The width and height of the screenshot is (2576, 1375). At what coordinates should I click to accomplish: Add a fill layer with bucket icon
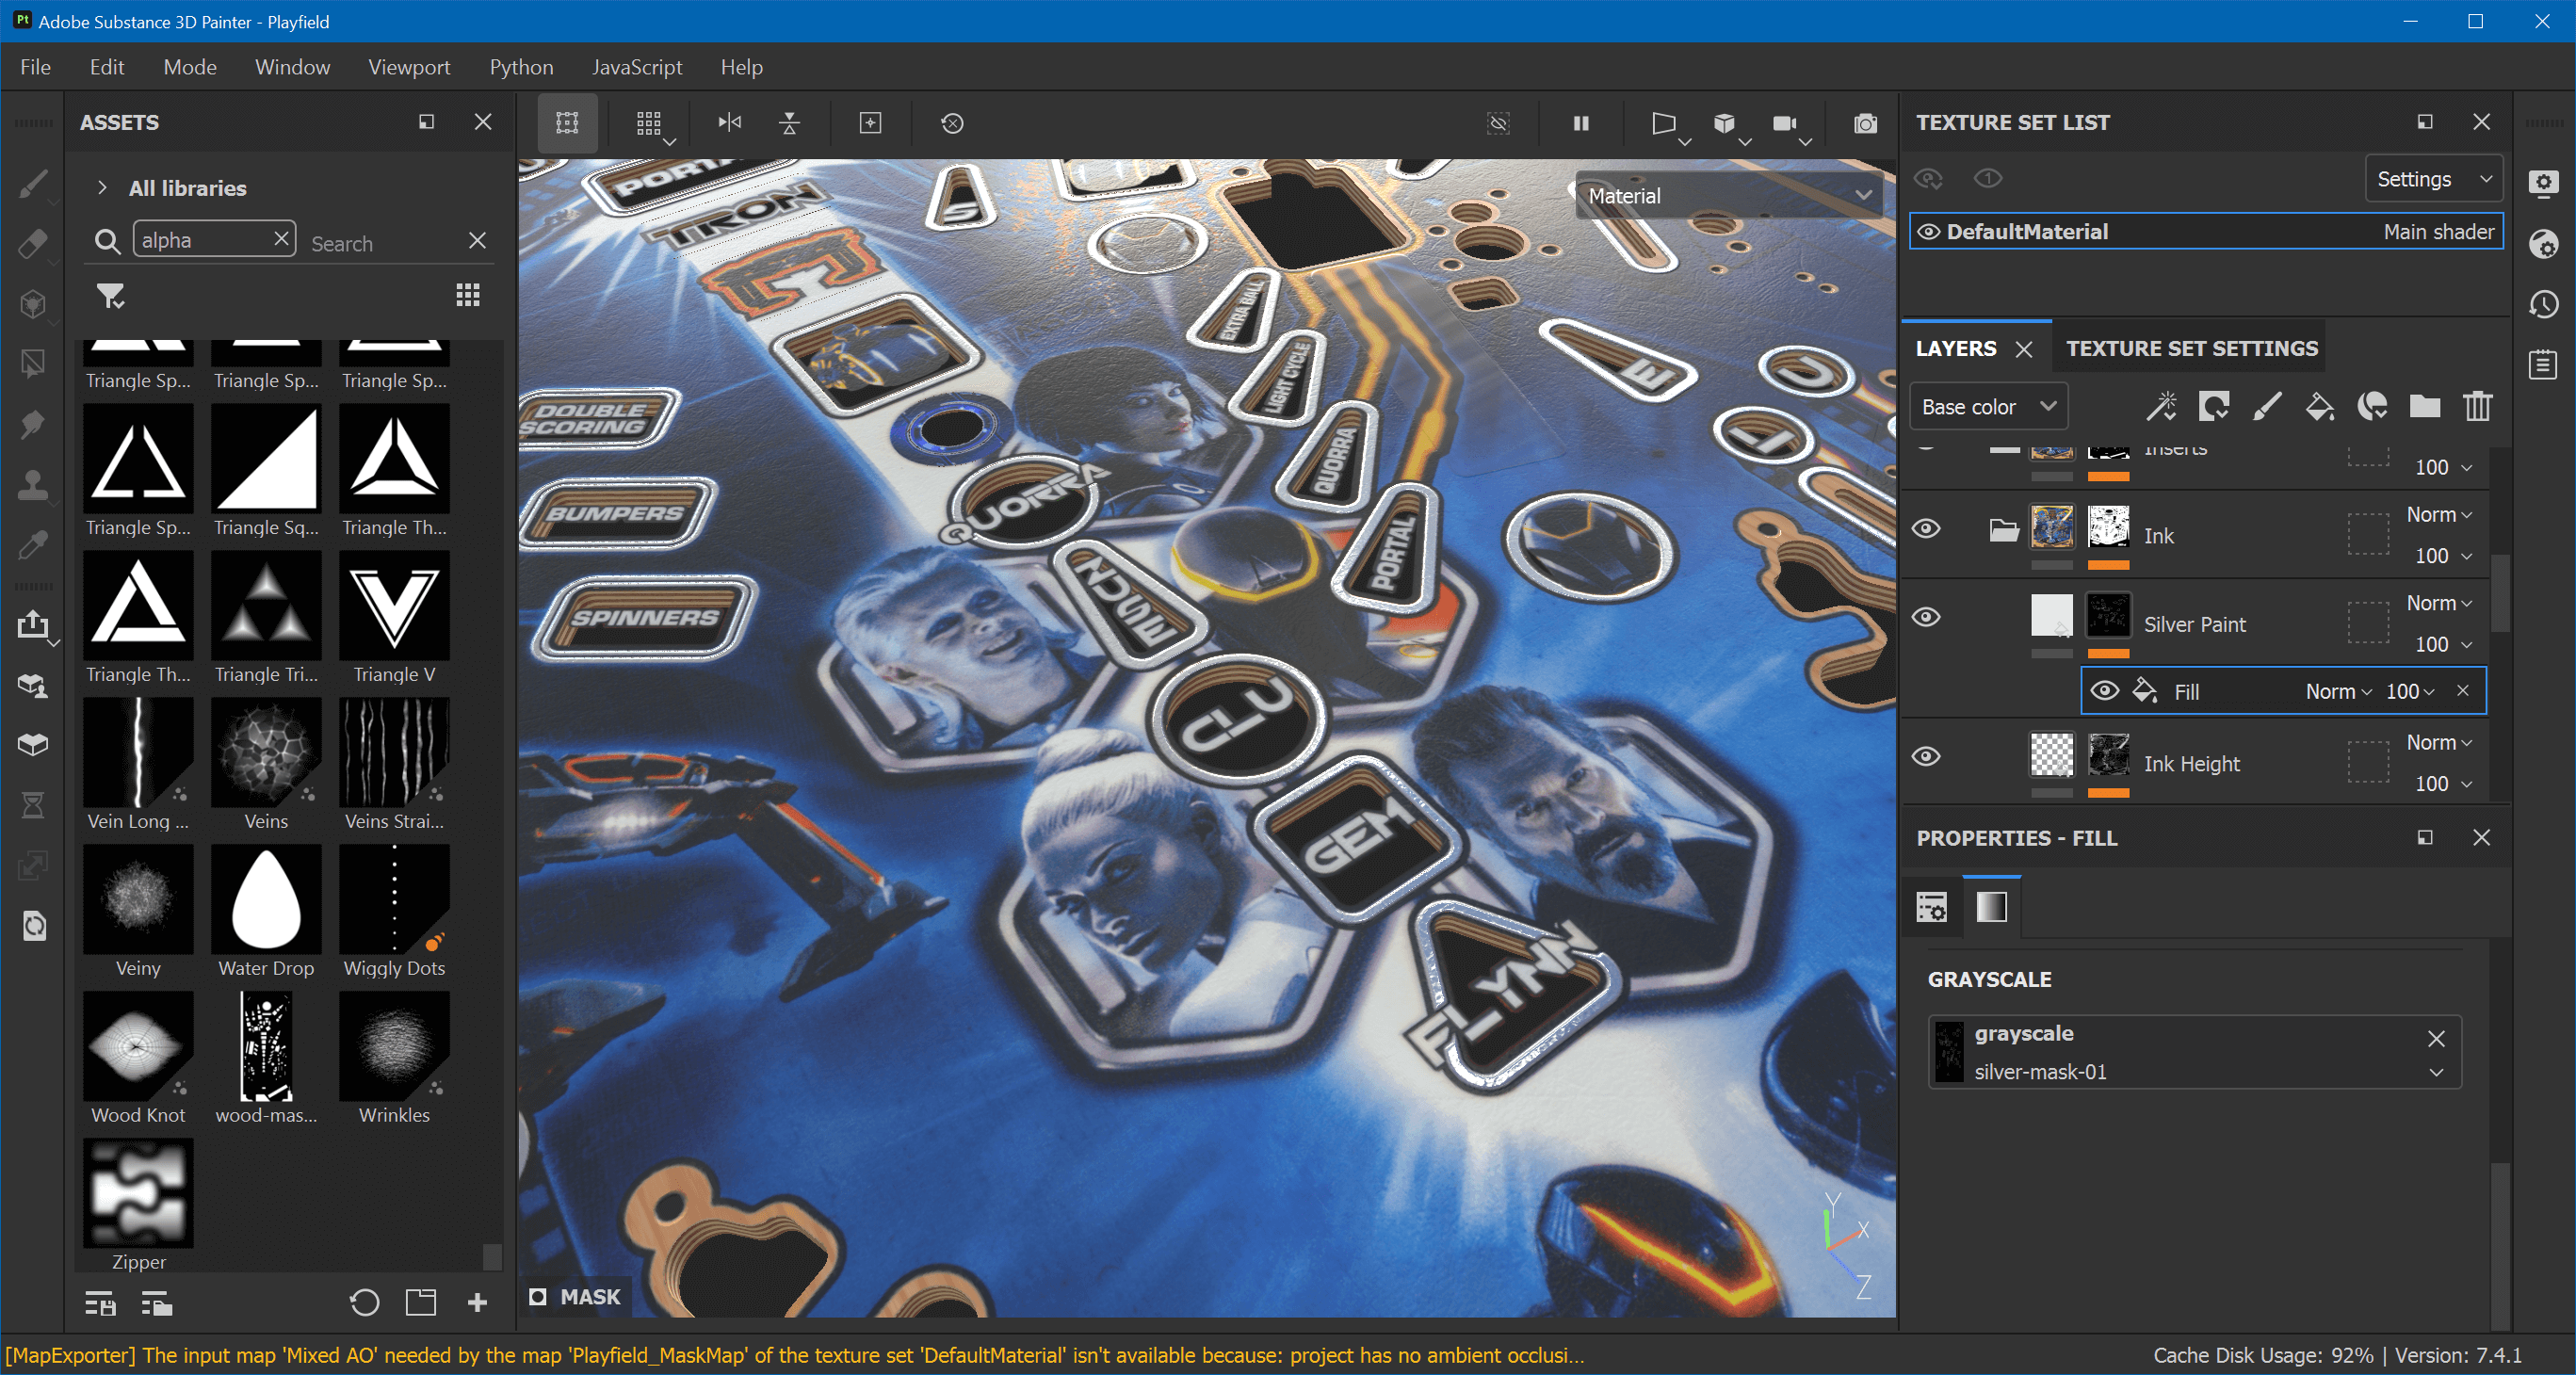point(2320,406)
